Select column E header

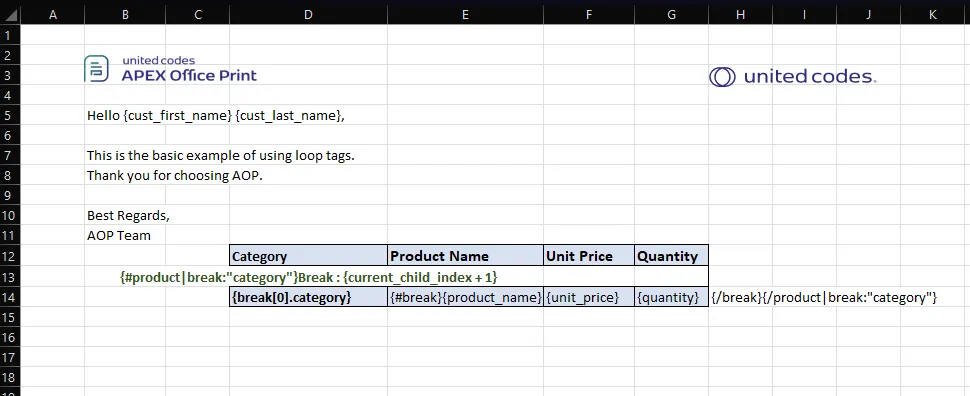tap(465, 15)
